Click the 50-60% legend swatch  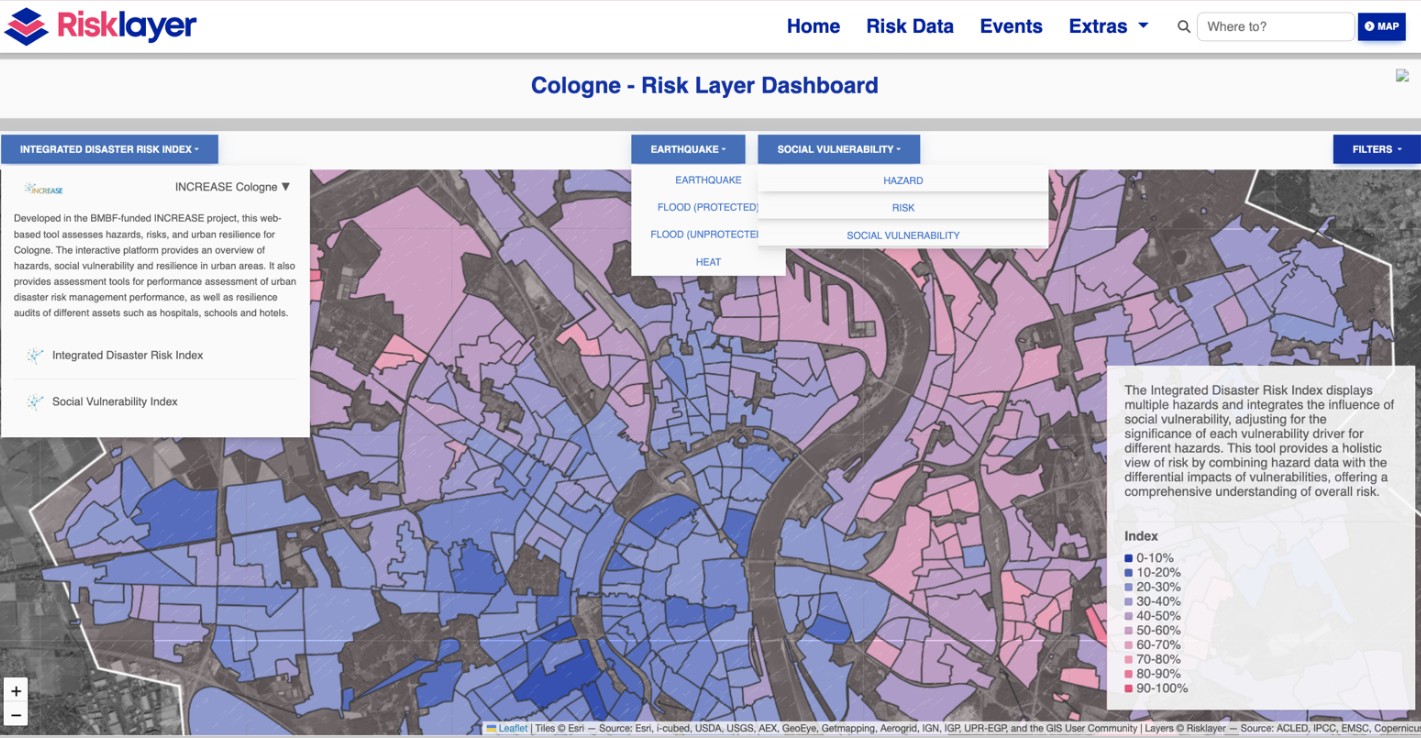point(1129,631)
